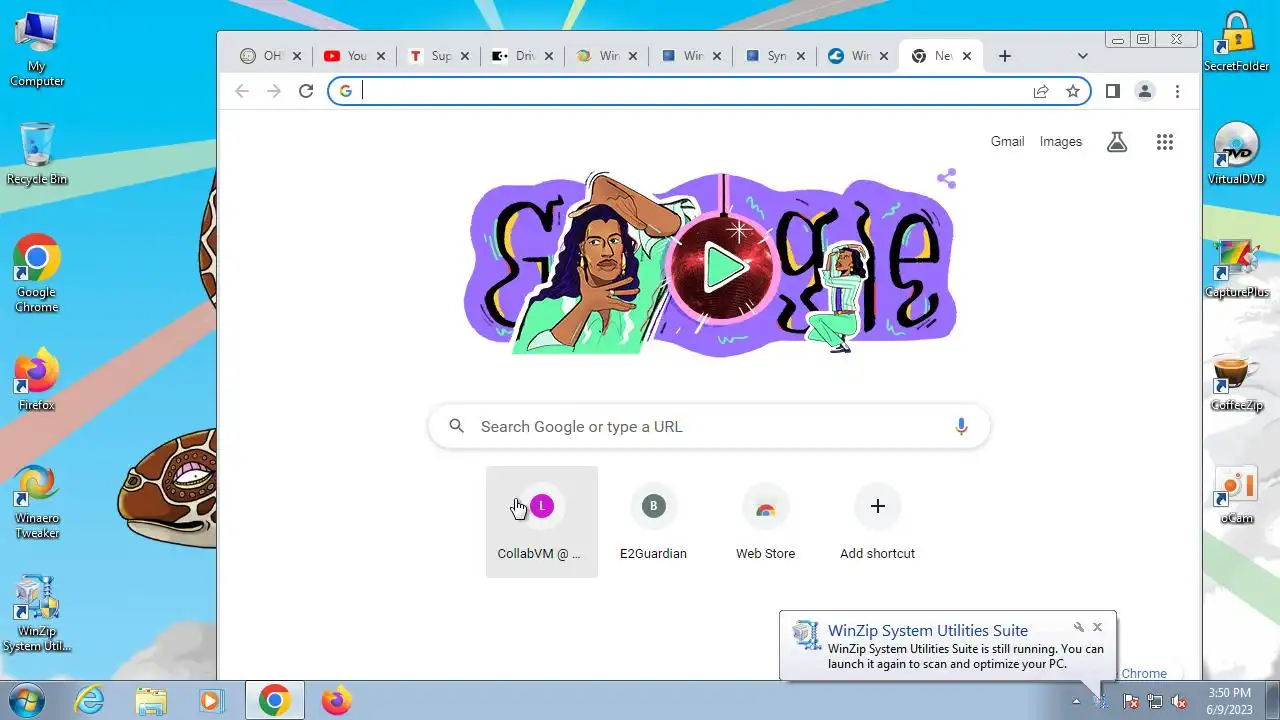The width and height of the screenshot is (1280, 720).
Task: Open CoffeeZip desktop shortcut
Action: pos(1237,381)
